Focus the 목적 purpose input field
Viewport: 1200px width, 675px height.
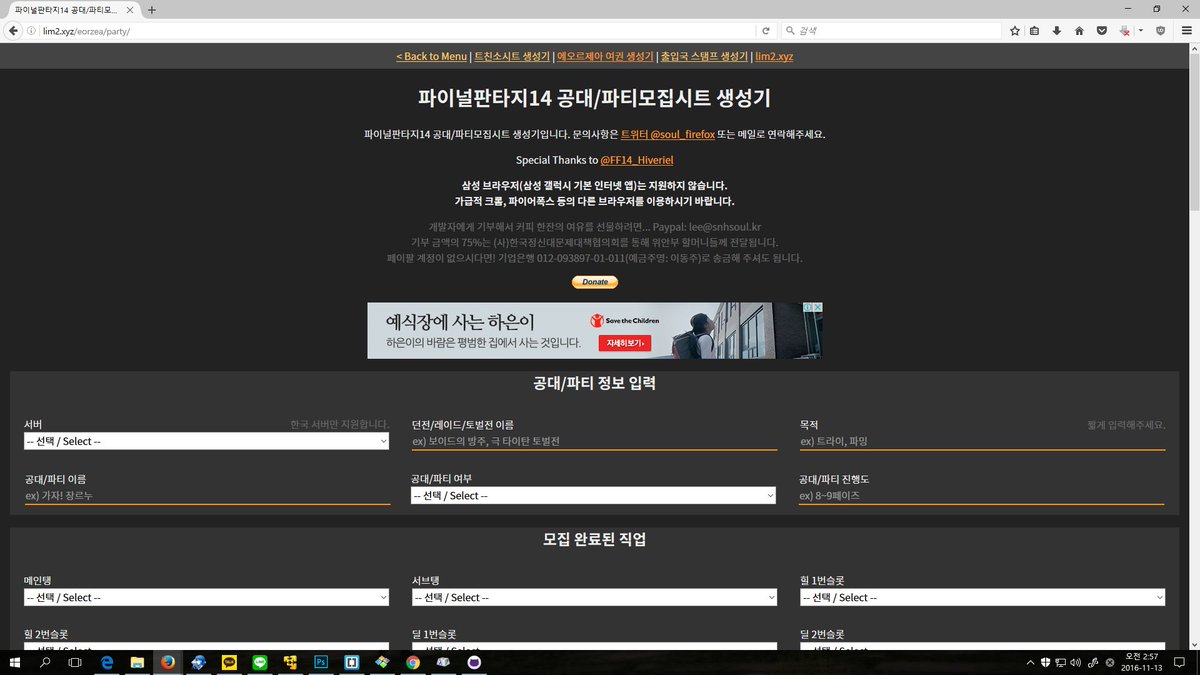[x=982, y=441]
